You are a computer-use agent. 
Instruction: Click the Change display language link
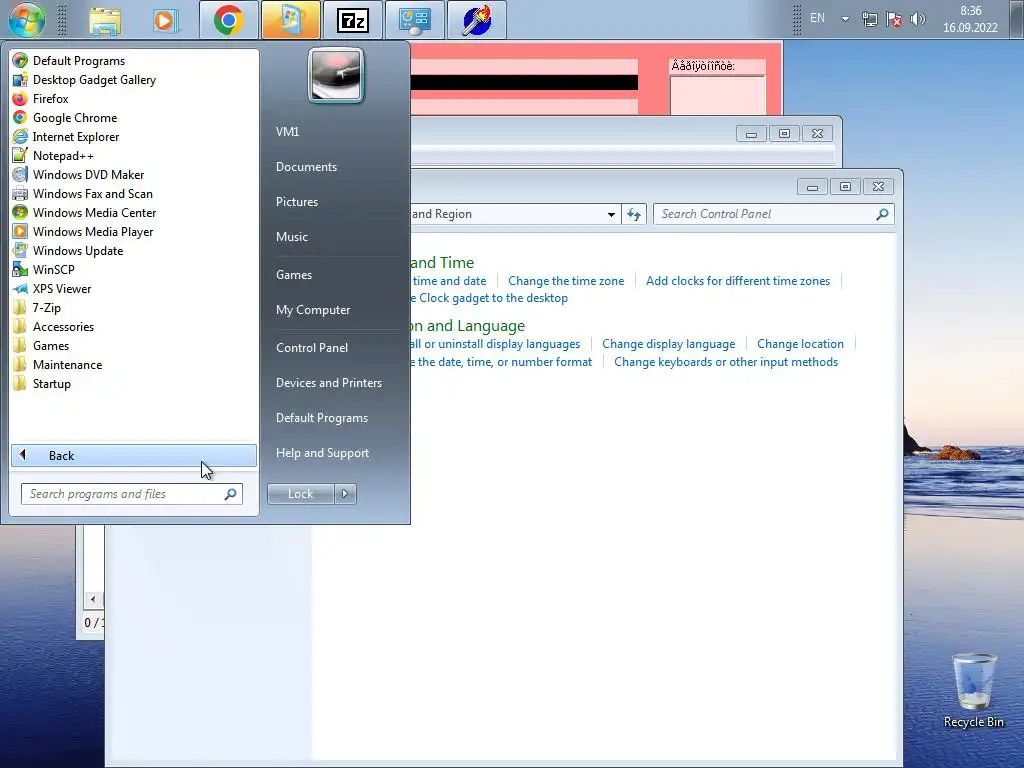[x=669, y=344]
